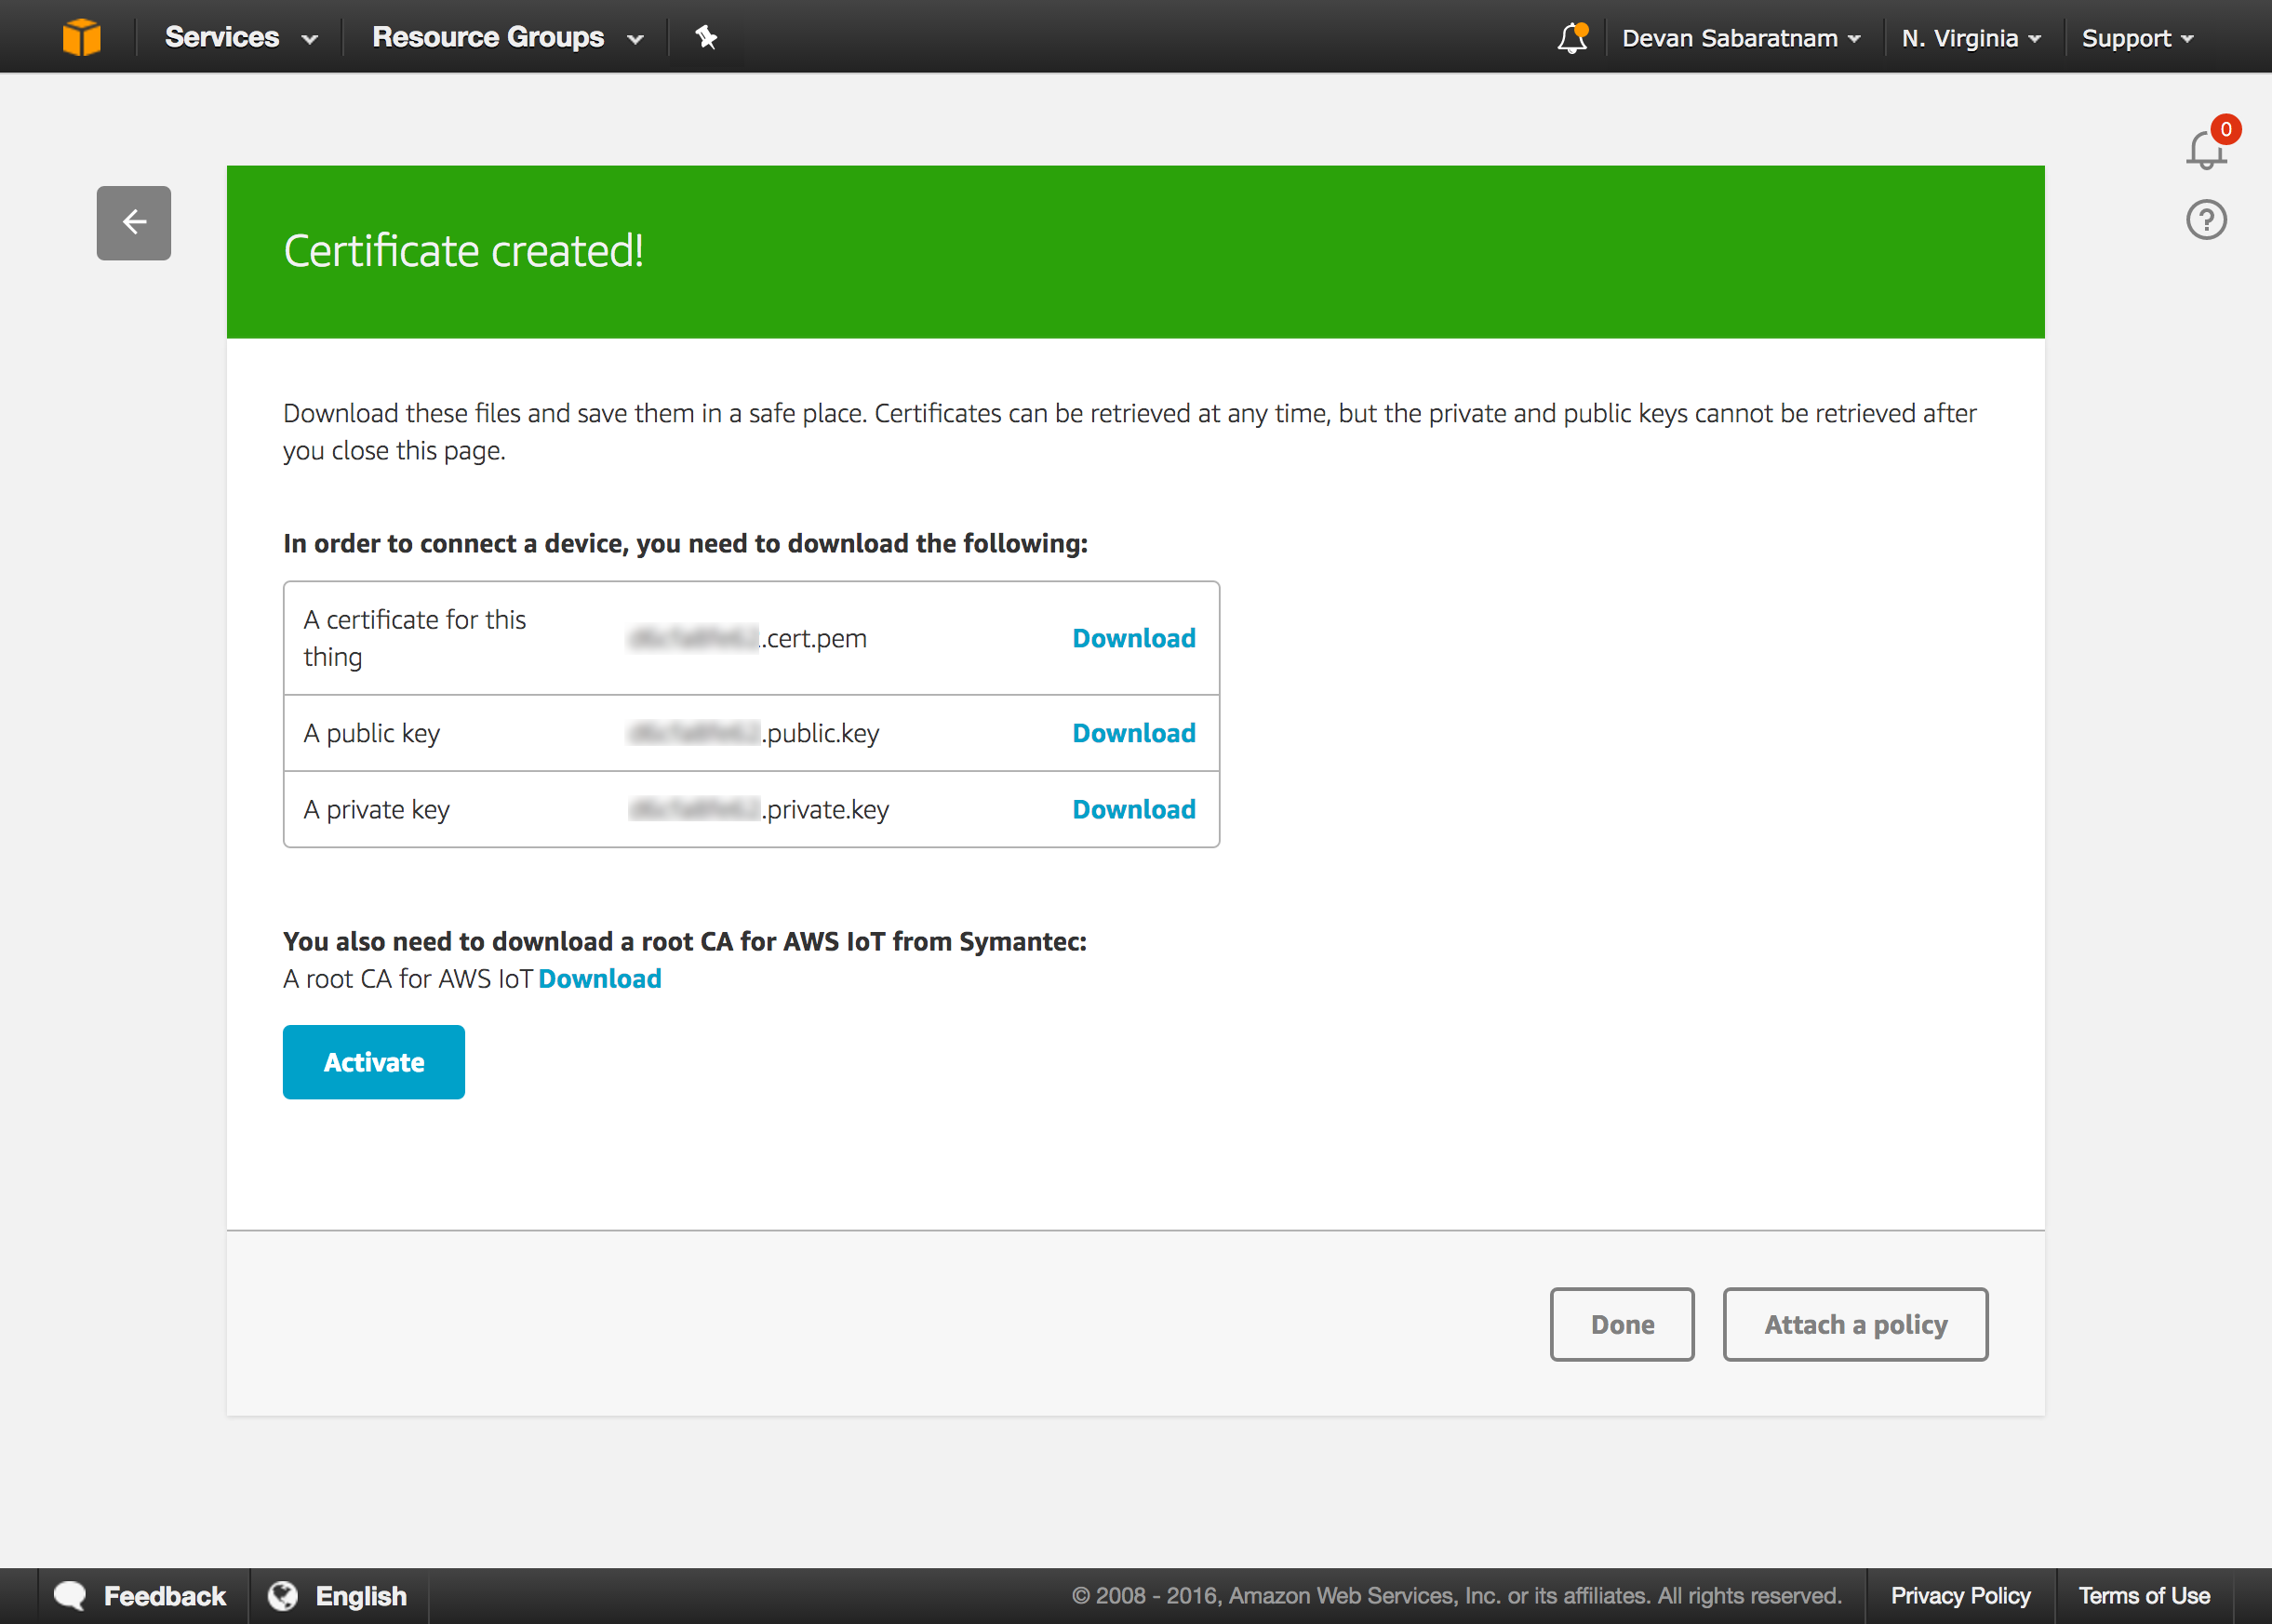This screenshot has width=2272, height=1624.
Task: Open the Support menu
Action: [x=2137, y=38]
